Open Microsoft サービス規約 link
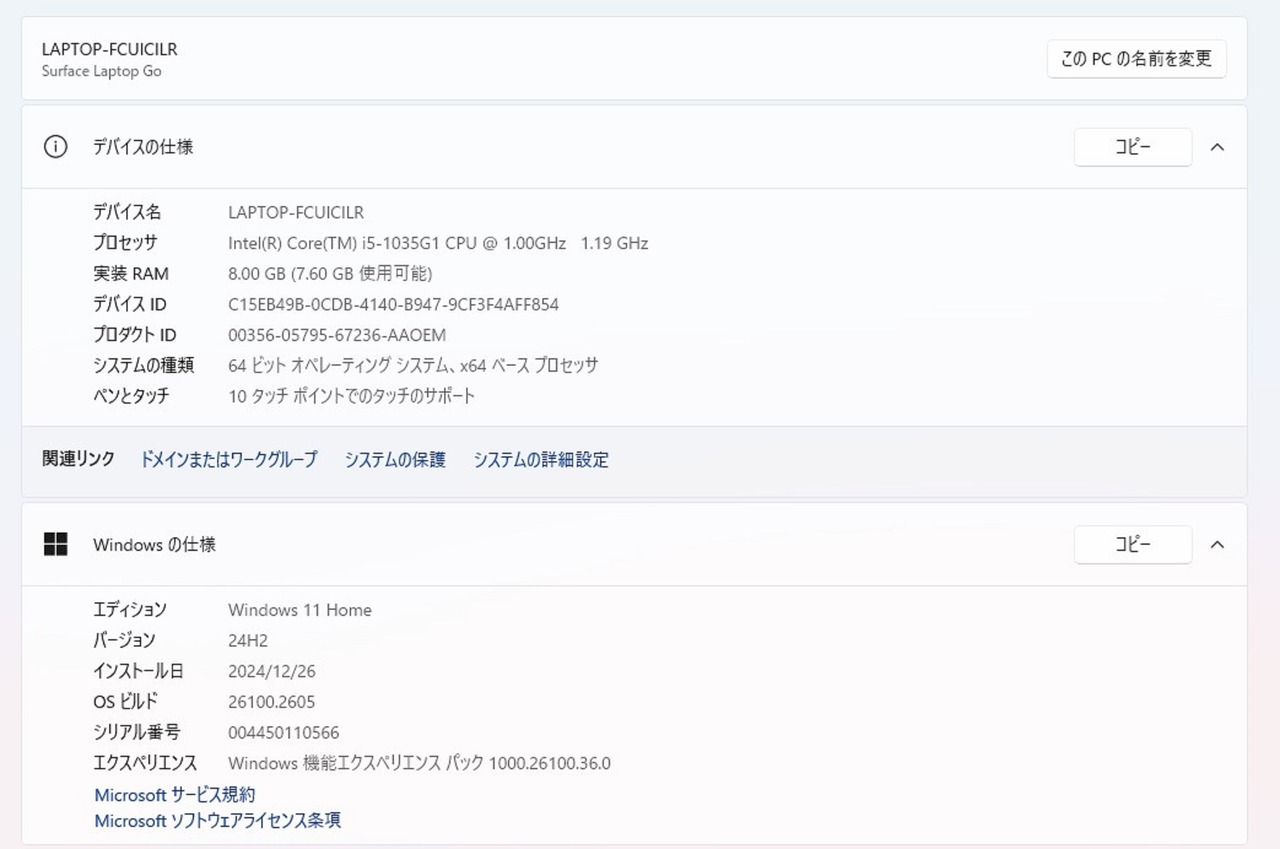 175,795
